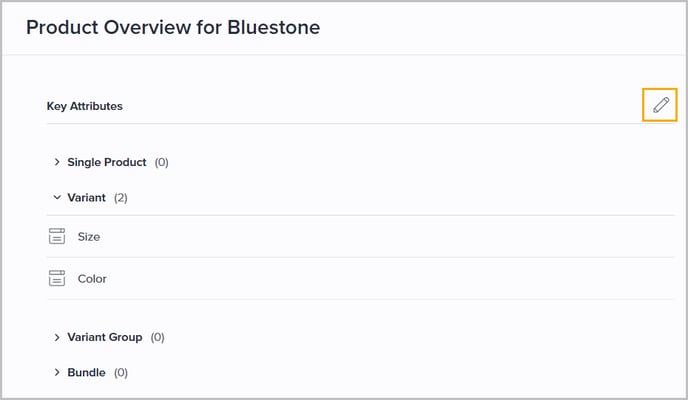This screenshot has width=688, height=400.
Task: Click the (2) count next to Variant
Action: point(121,198)
